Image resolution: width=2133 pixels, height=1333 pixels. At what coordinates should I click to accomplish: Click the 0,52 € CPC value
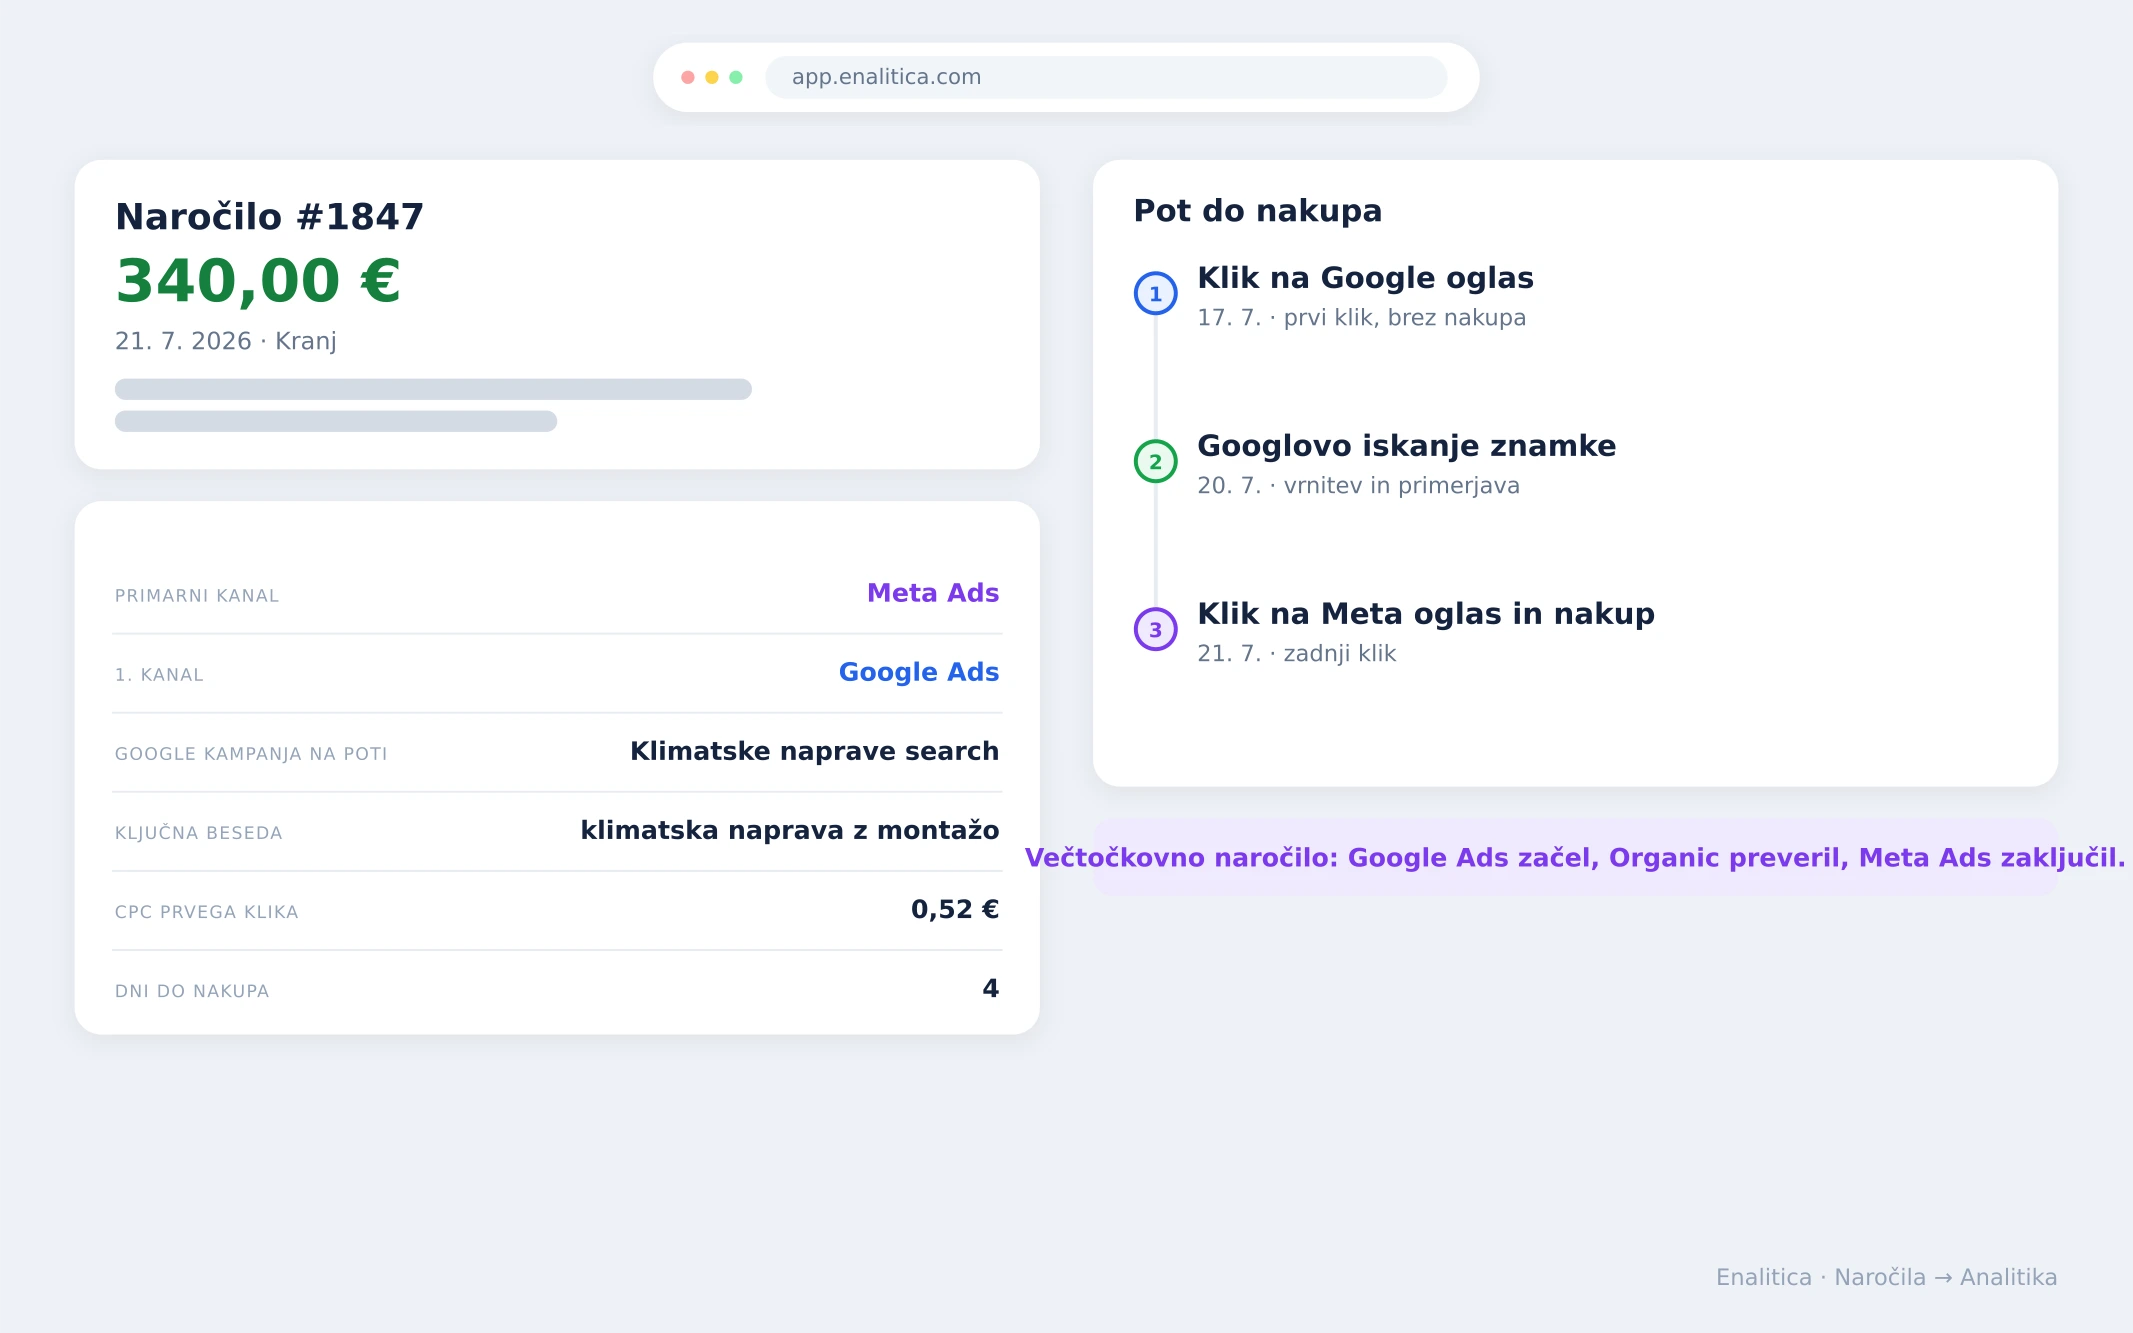955,909
